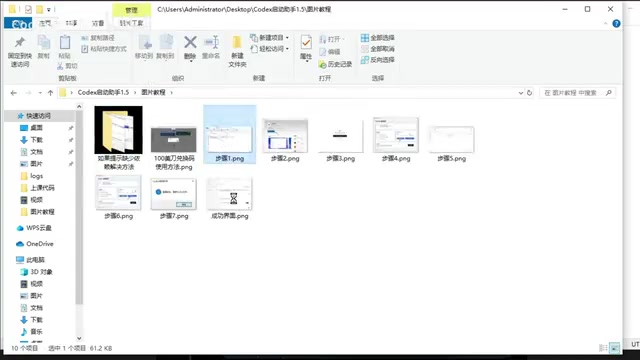
Task: Click 图片教程 in the breadcrumb path
Action: [x=153, y=93]
